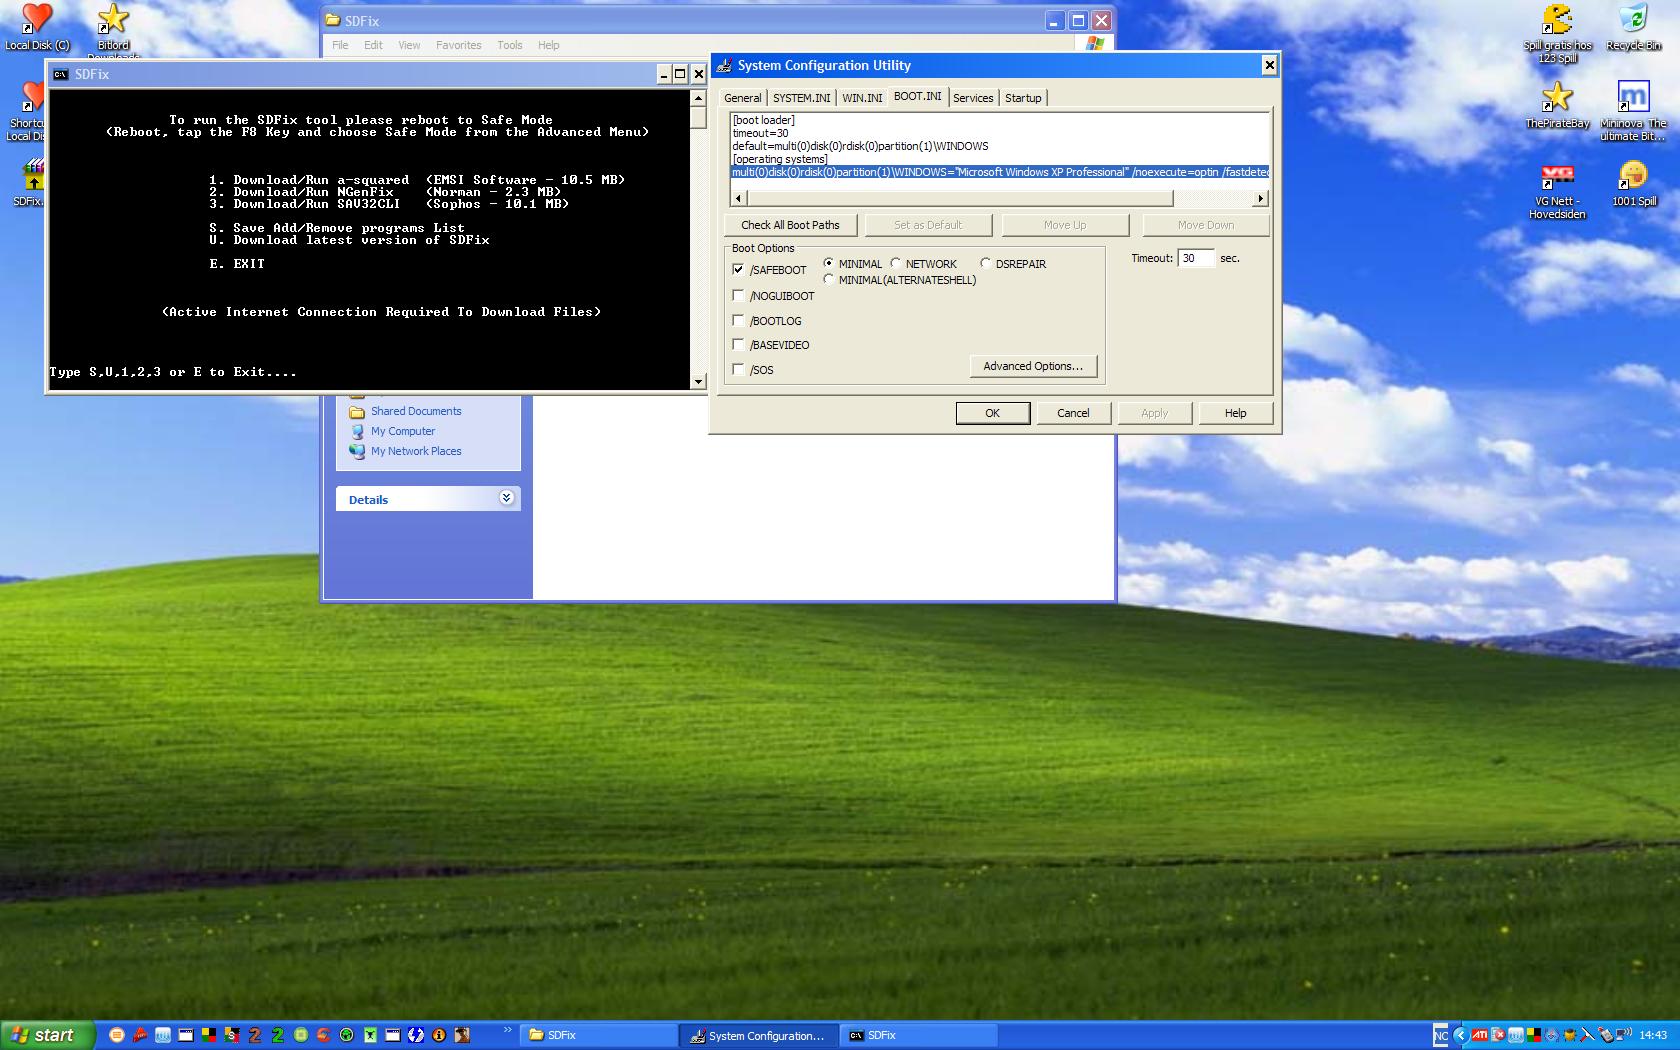This screenshot has width=1680, height=1050.
Task: Switch to SDFix folder taskbar button
Action: tap(598, 1035)
